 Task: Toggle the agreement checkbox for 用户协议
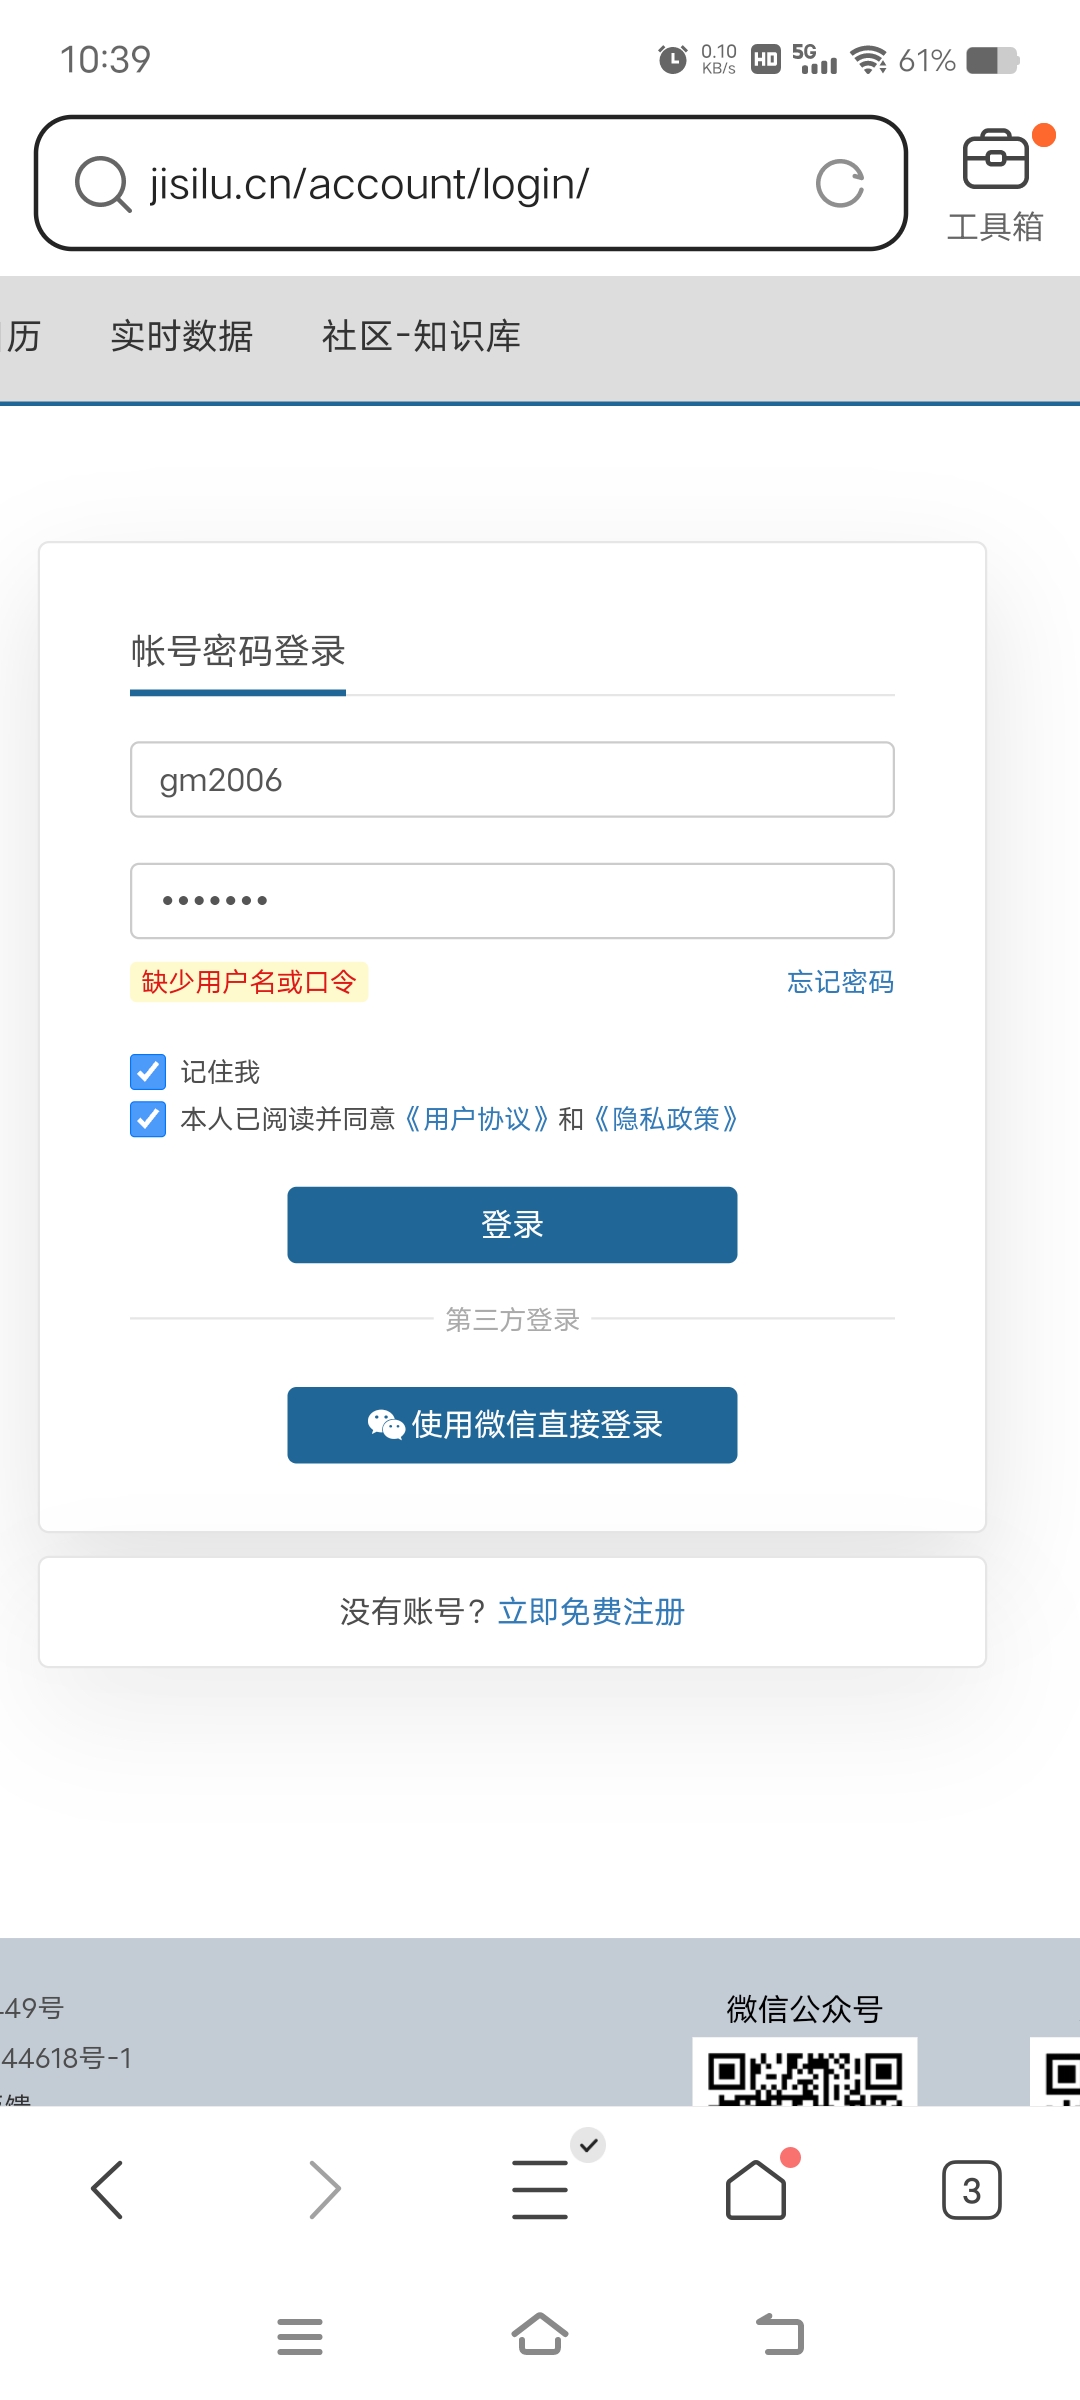pos(148,1119)
